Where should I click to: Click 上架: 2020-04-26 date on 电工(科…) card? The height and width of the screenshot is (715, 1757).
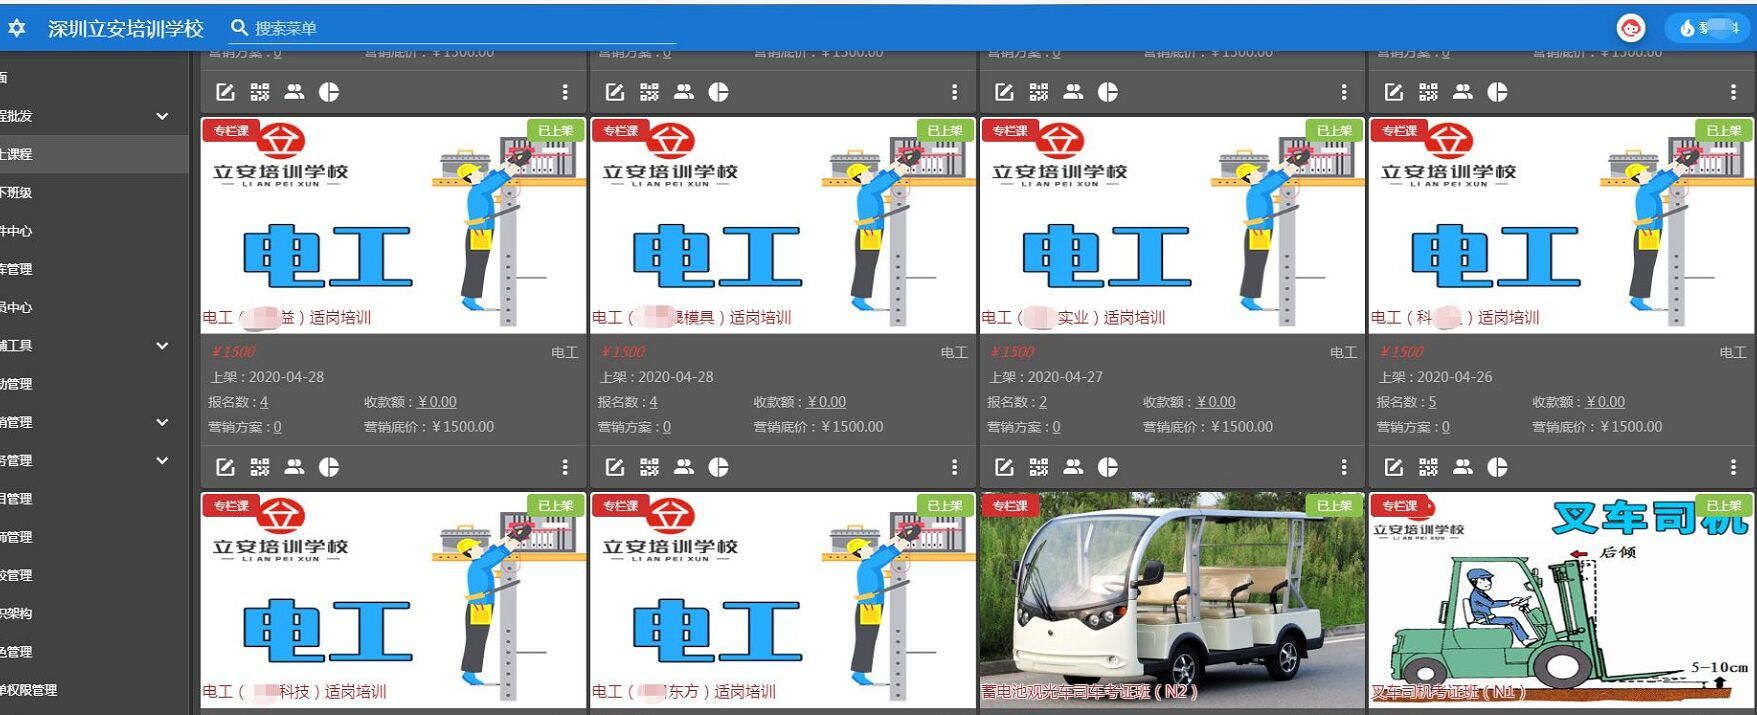pos(1435,377)
